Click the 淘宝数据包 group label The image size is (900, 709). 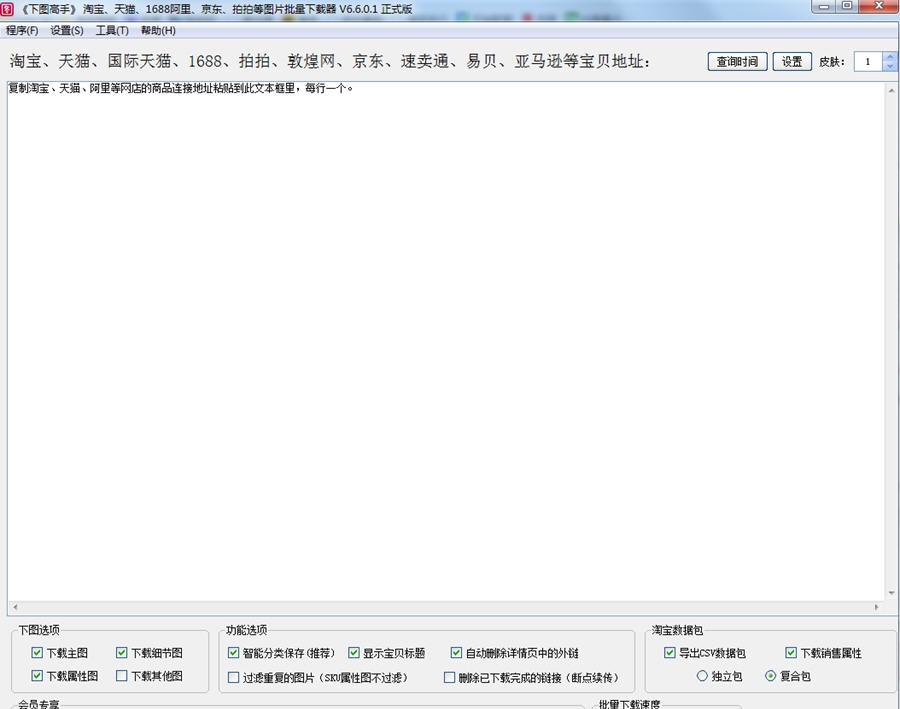[x=677, y=630]
